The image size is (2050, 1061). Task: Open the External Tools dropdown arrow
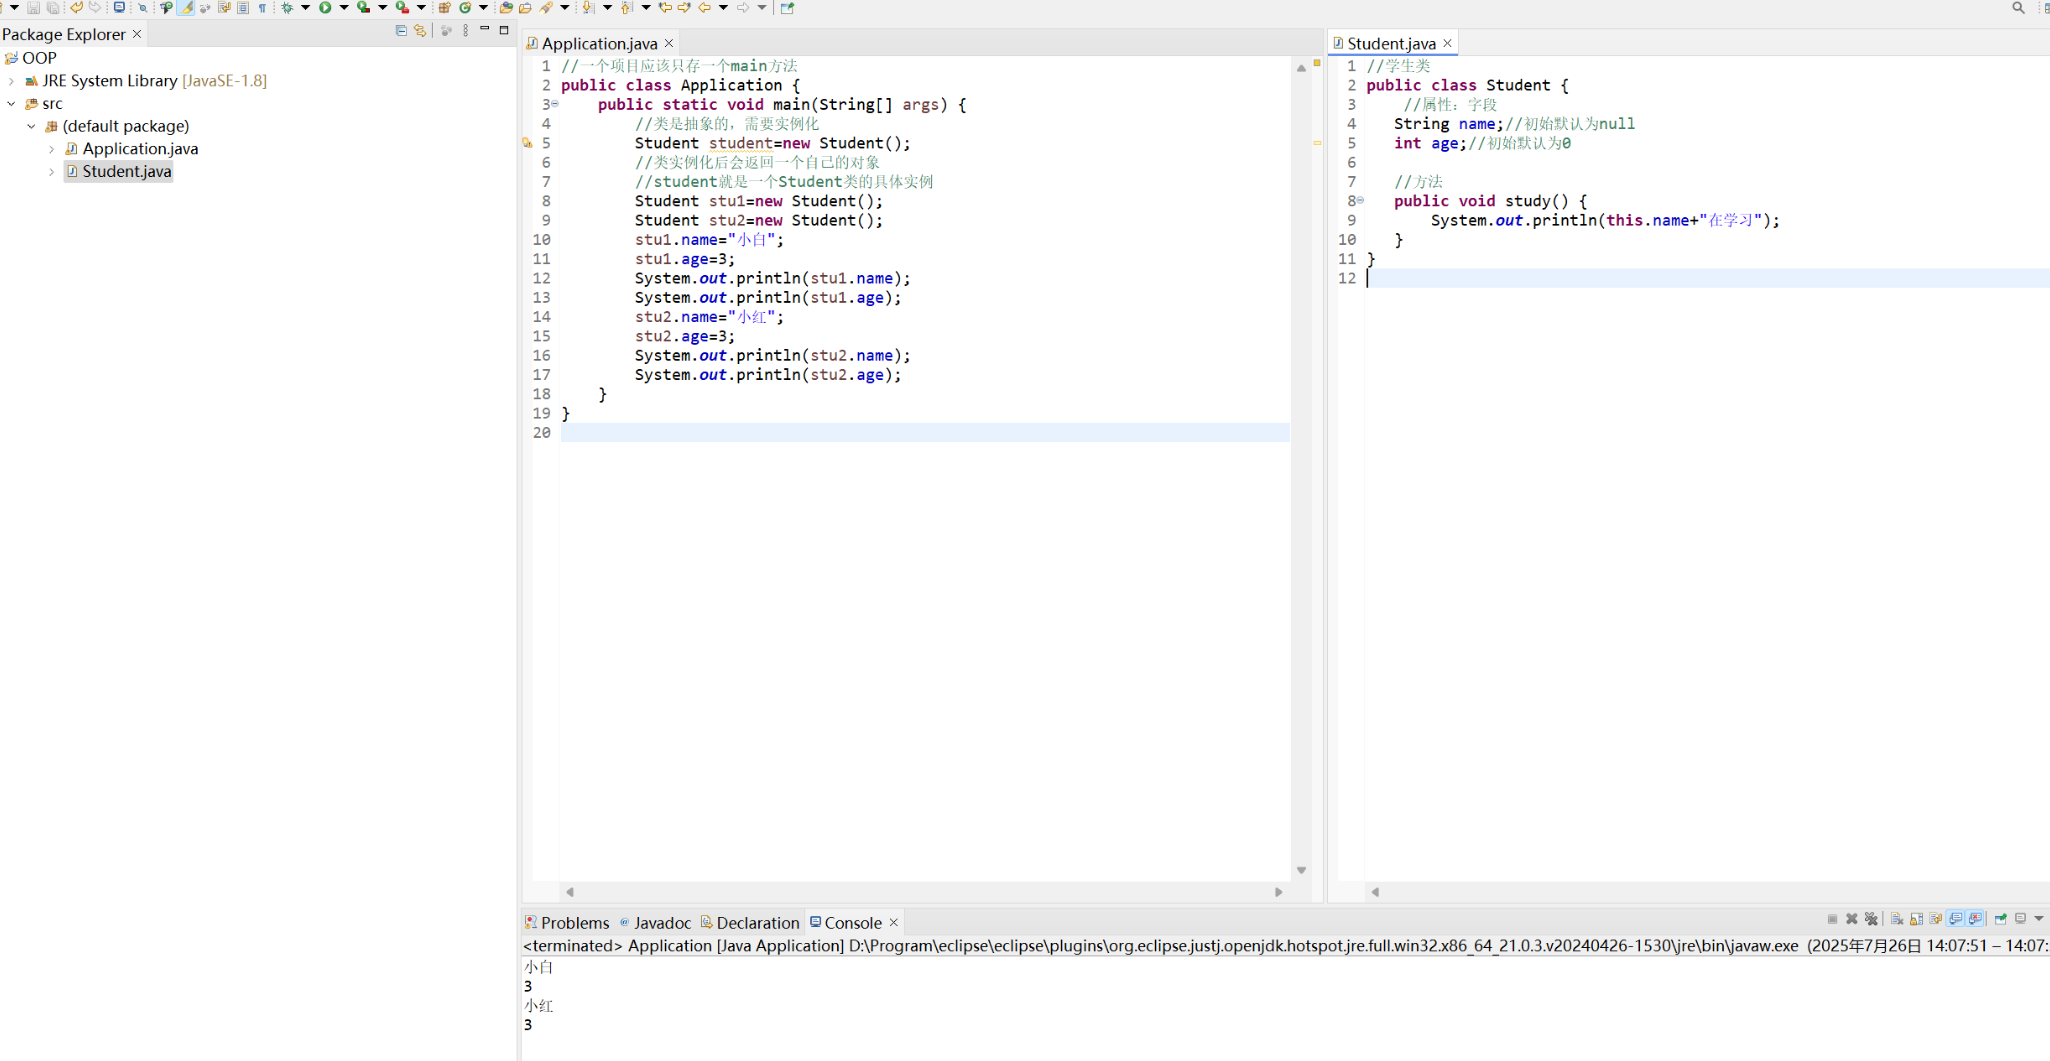(421, 7)
